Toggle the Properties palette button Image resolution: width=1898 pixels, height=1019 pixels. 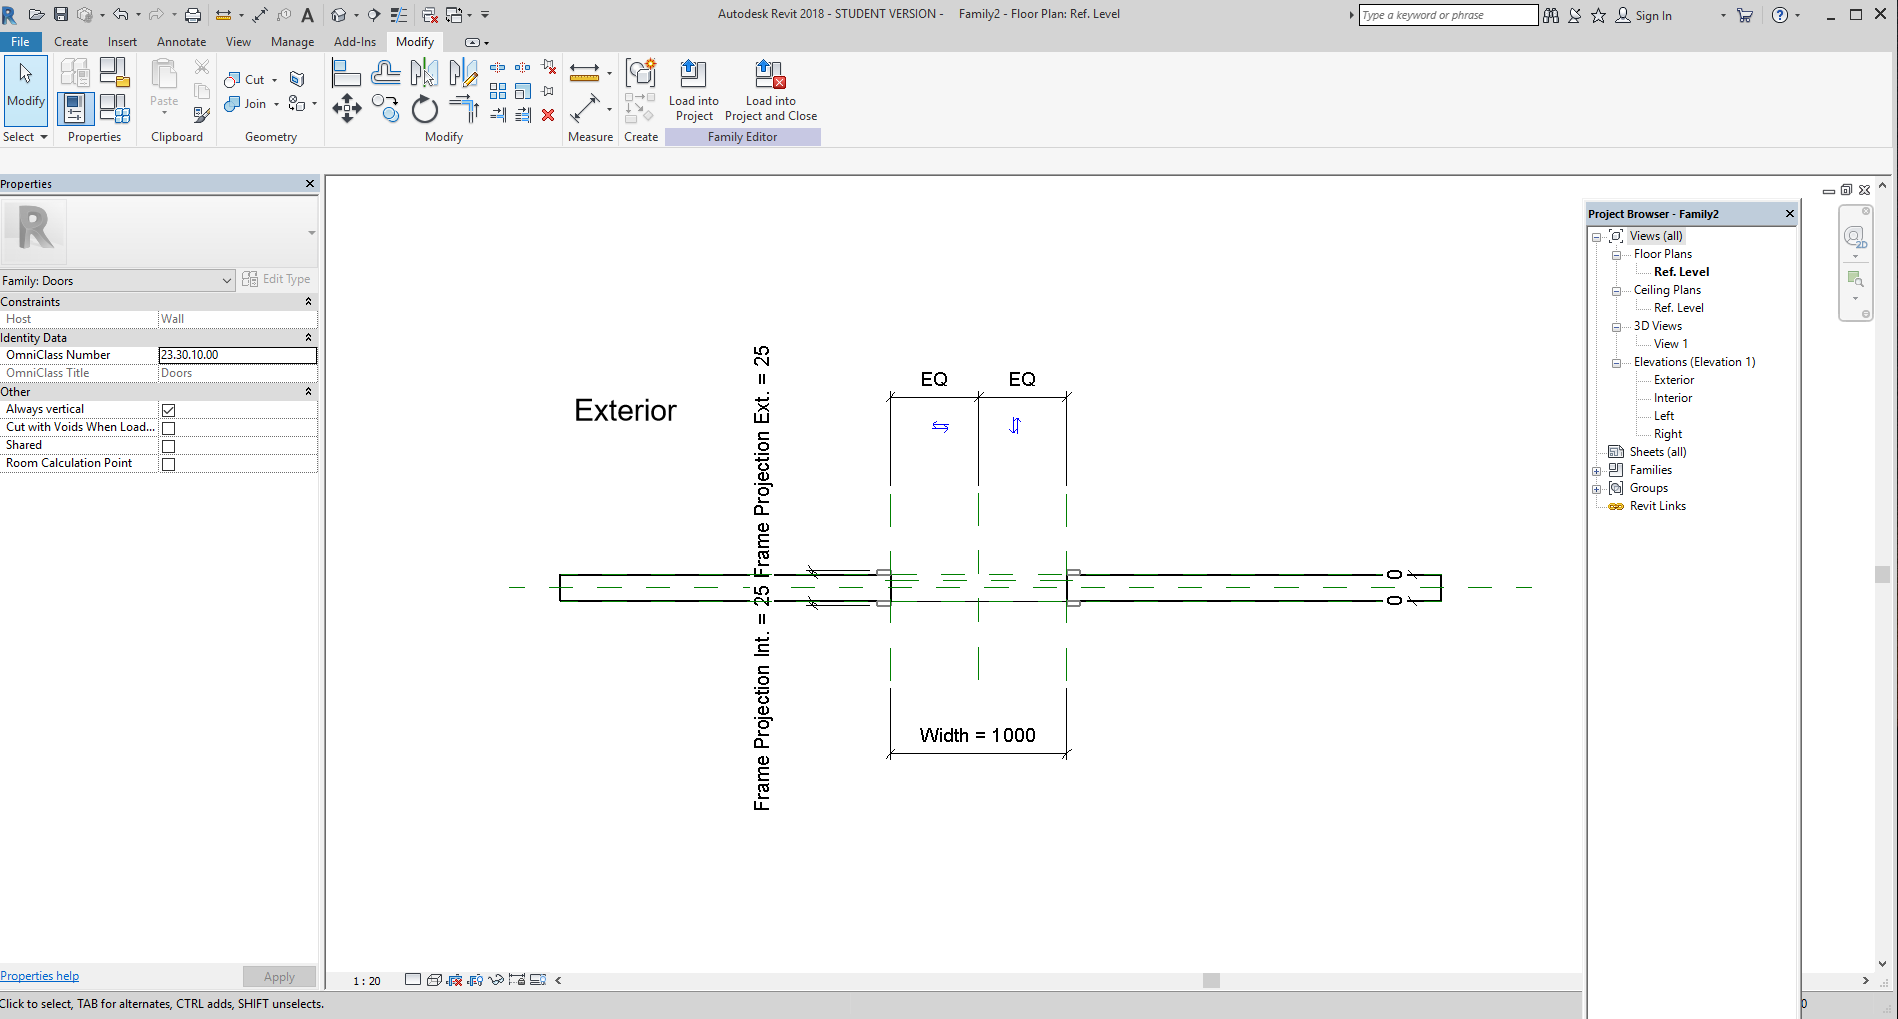[x=75, y=108]
